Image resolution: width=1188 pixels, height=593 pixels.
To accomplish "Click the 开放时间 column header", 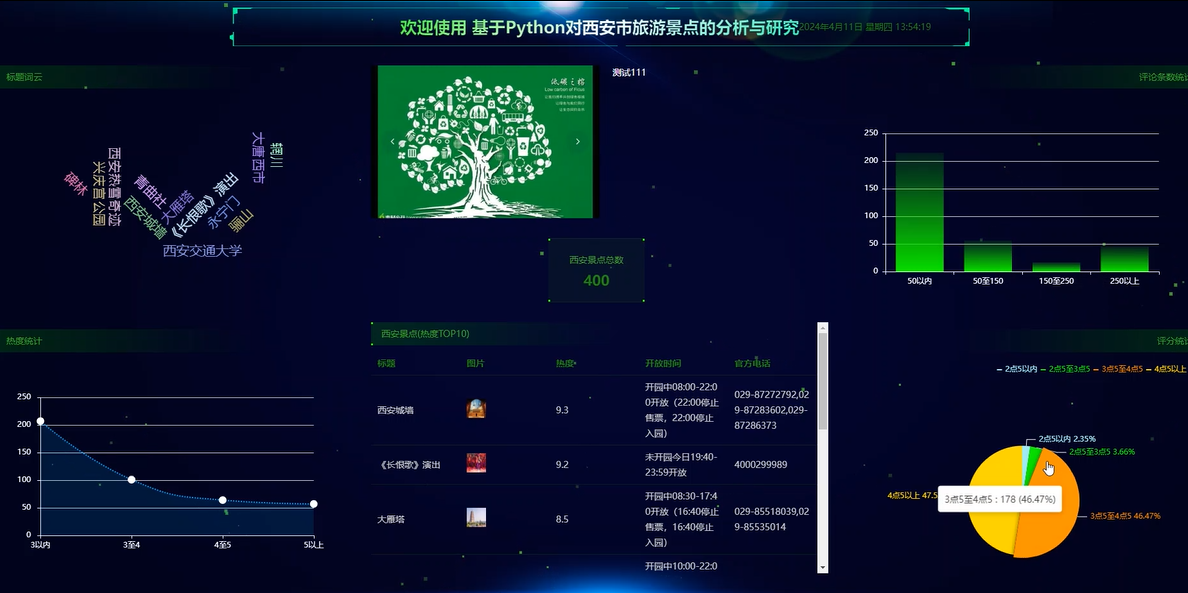I will pyautogui.click(x=662, y=364).
